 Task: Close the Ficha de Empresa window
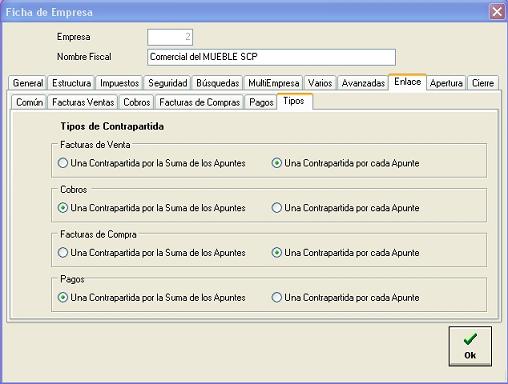coord(497,12)
